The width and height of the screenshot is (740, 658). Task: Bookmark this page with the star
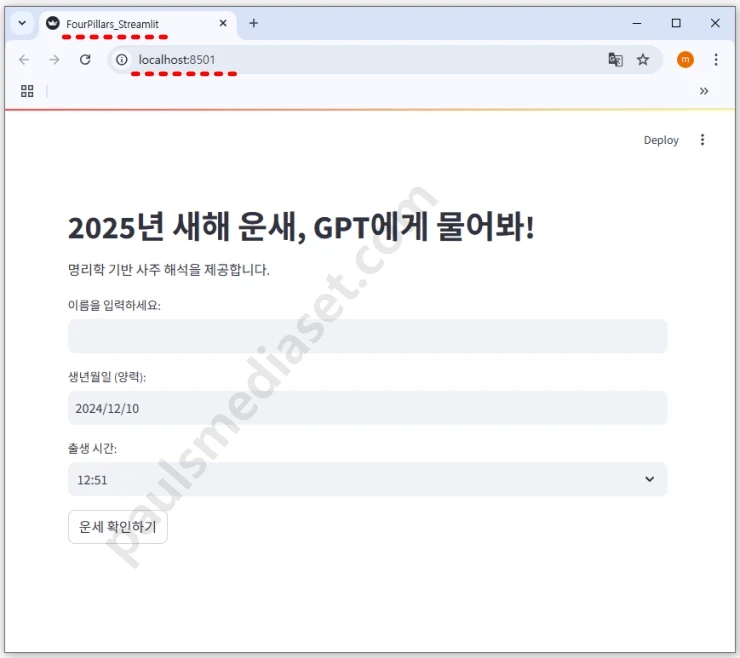pos(643,59)
